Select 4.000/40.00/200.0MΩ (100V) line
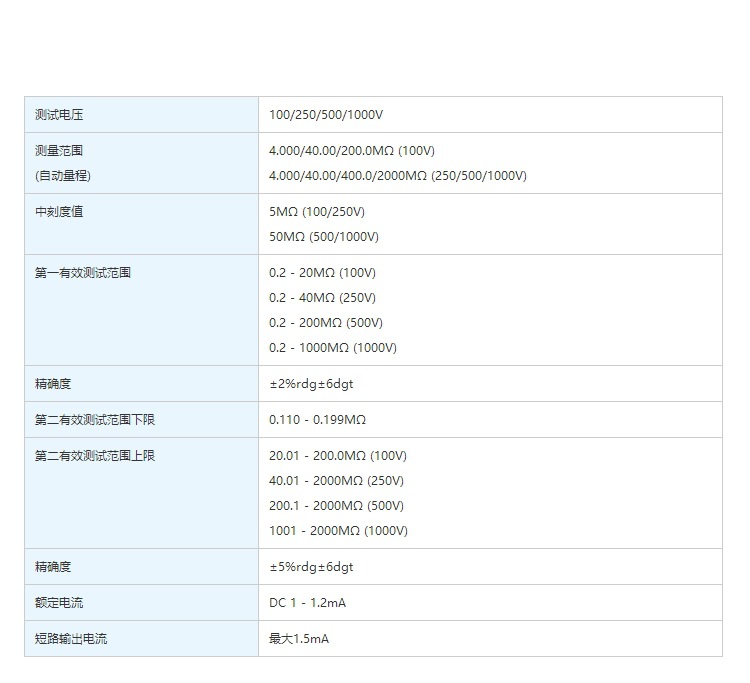Image resolution: width=750 pixels, height=683 pixels. 352,151
